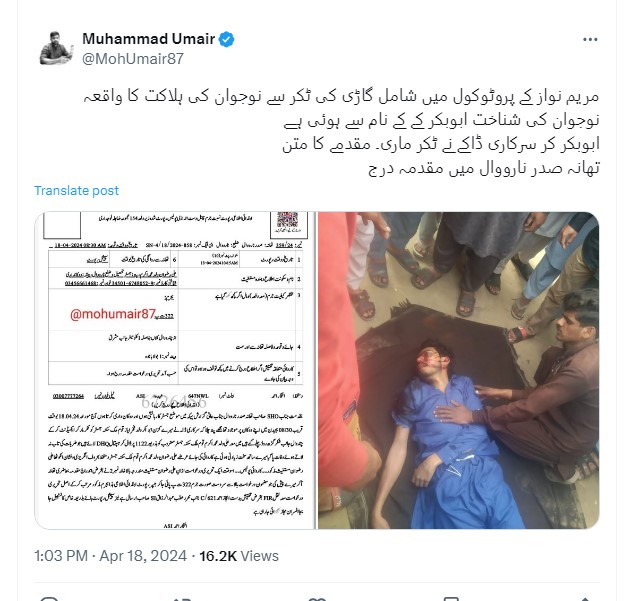Open the 1:03 PM · Apr 18, 2024 timestamp

(110, 556)
